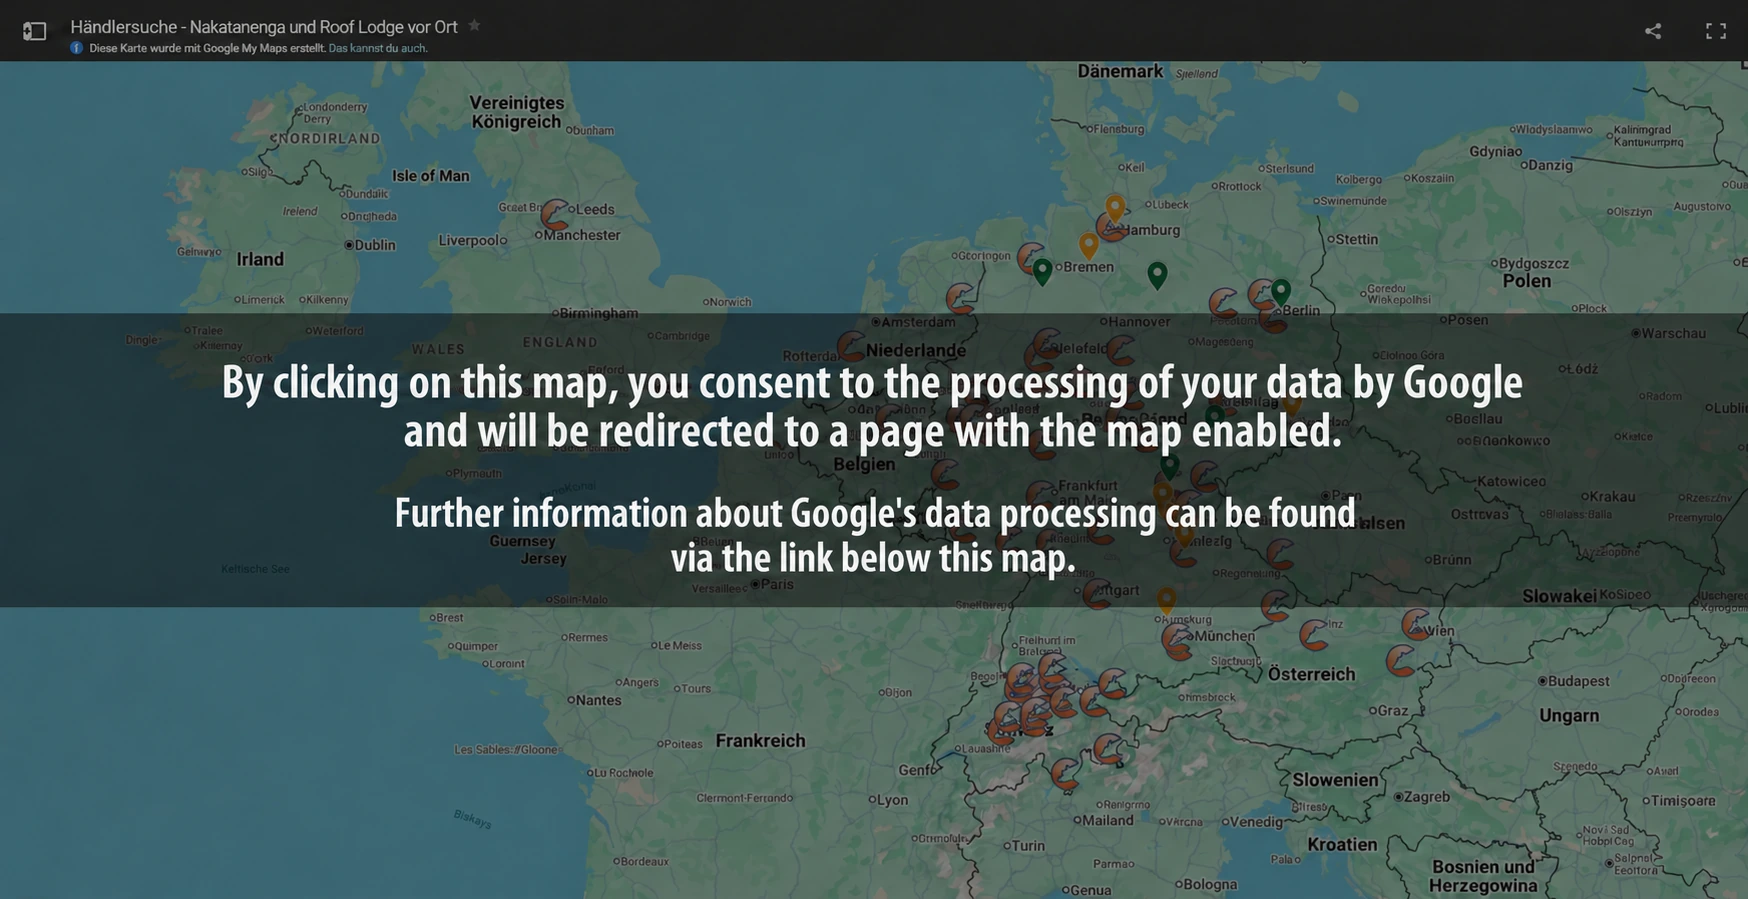Open the map in fullscreen view
This screenshot has width=1748, height=899.
coord(1716,31)
